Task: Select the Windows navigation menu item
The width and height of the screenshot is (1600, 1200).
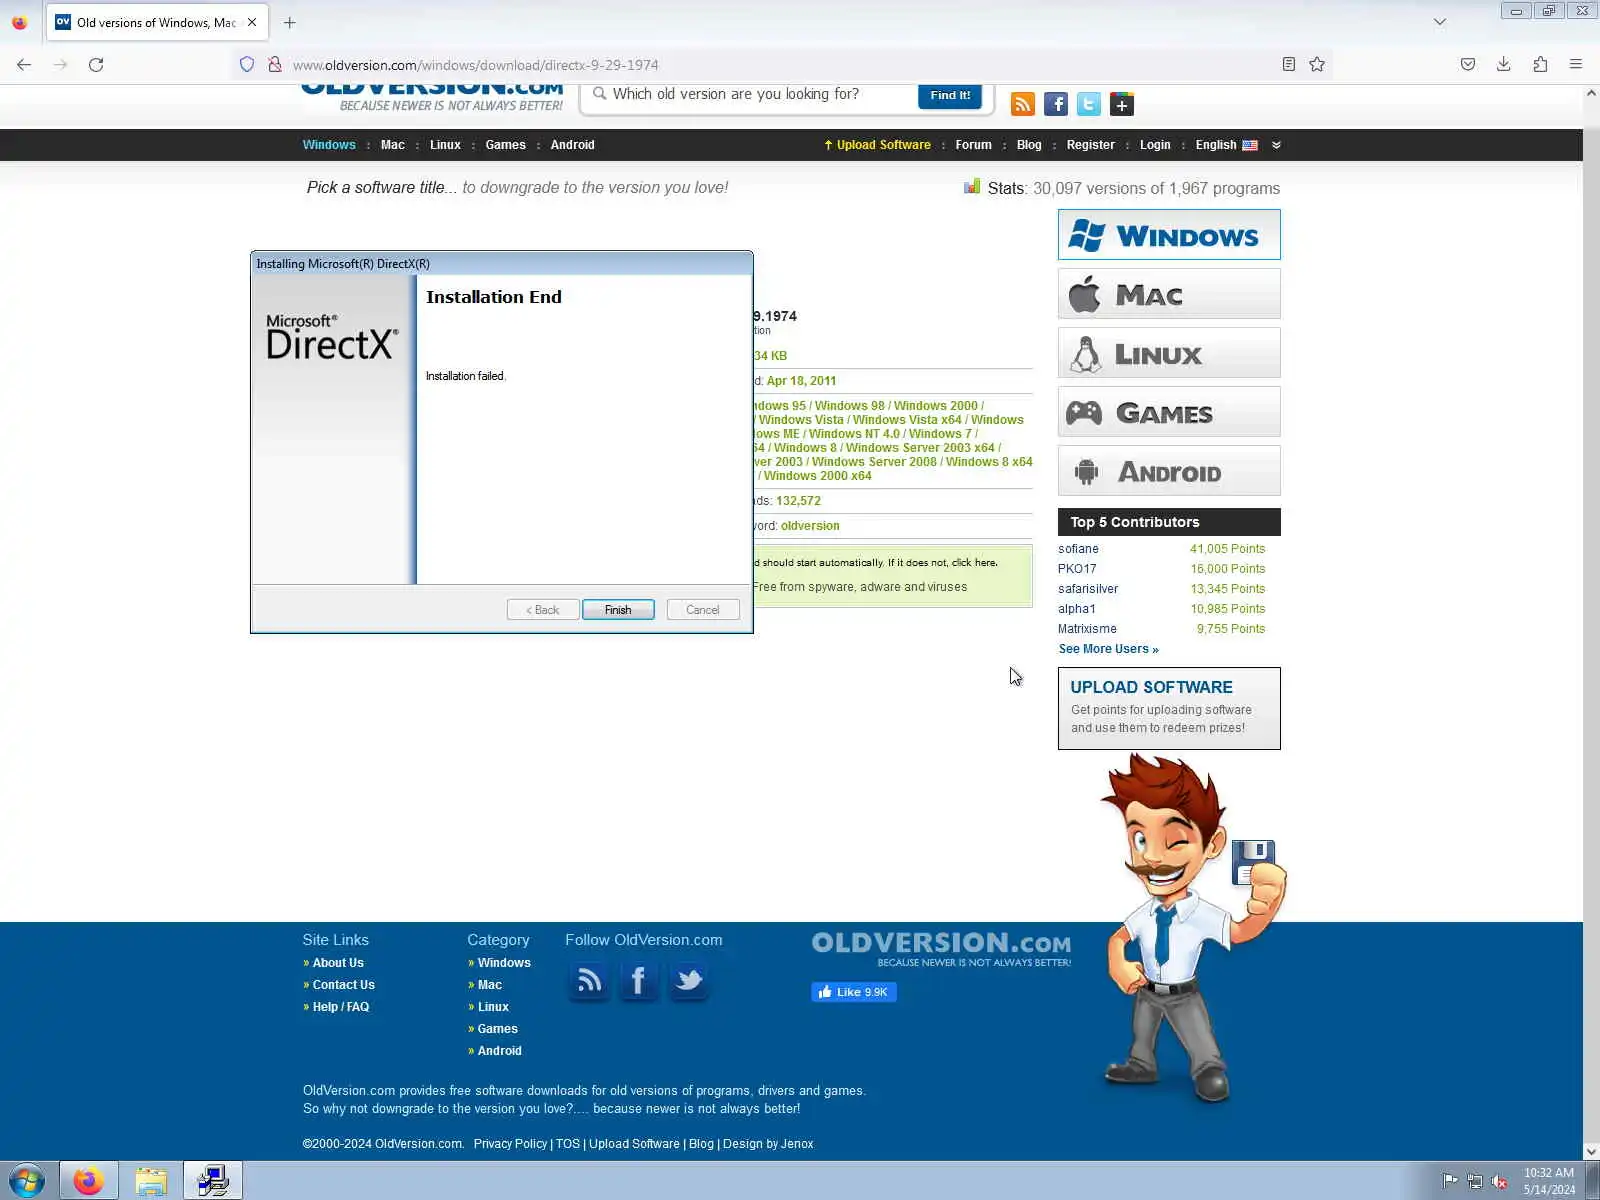Action: click(x=329, y=145)
